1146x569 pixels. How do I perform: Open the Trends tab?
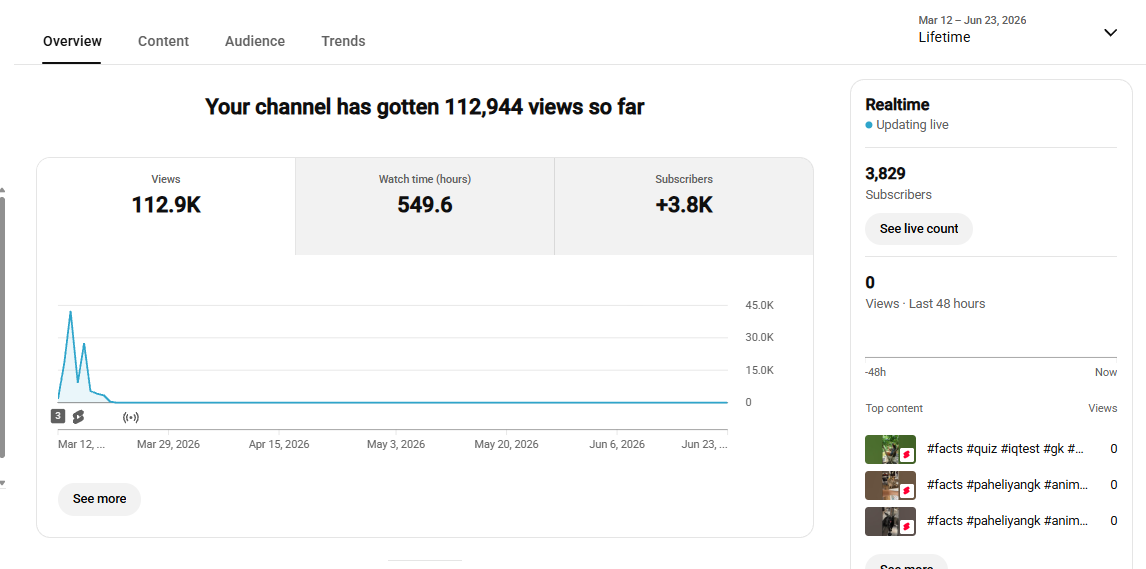343,41
